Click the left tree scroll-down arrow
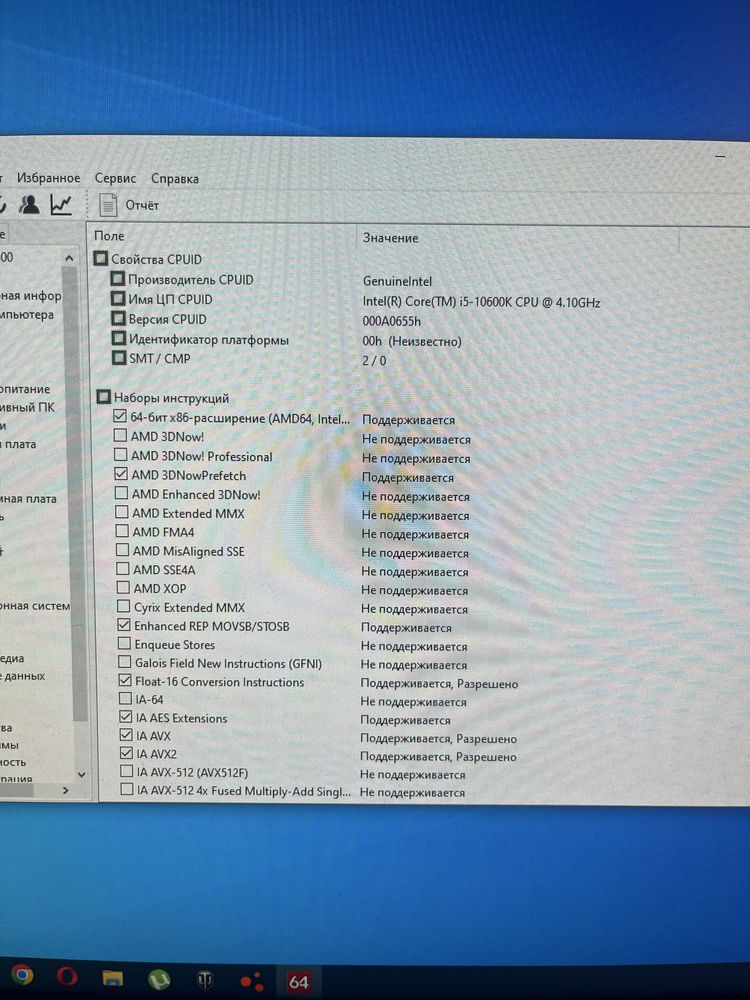The height and width of the screenshot is (1000, 750). point(81,774)
